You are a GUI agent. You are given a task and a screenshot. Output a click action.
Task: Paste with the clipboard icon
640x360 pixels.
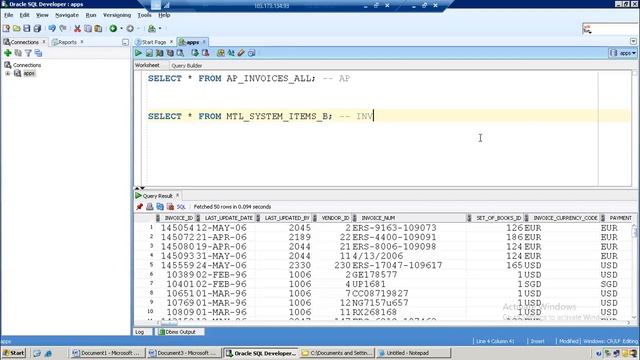[98, 29]
